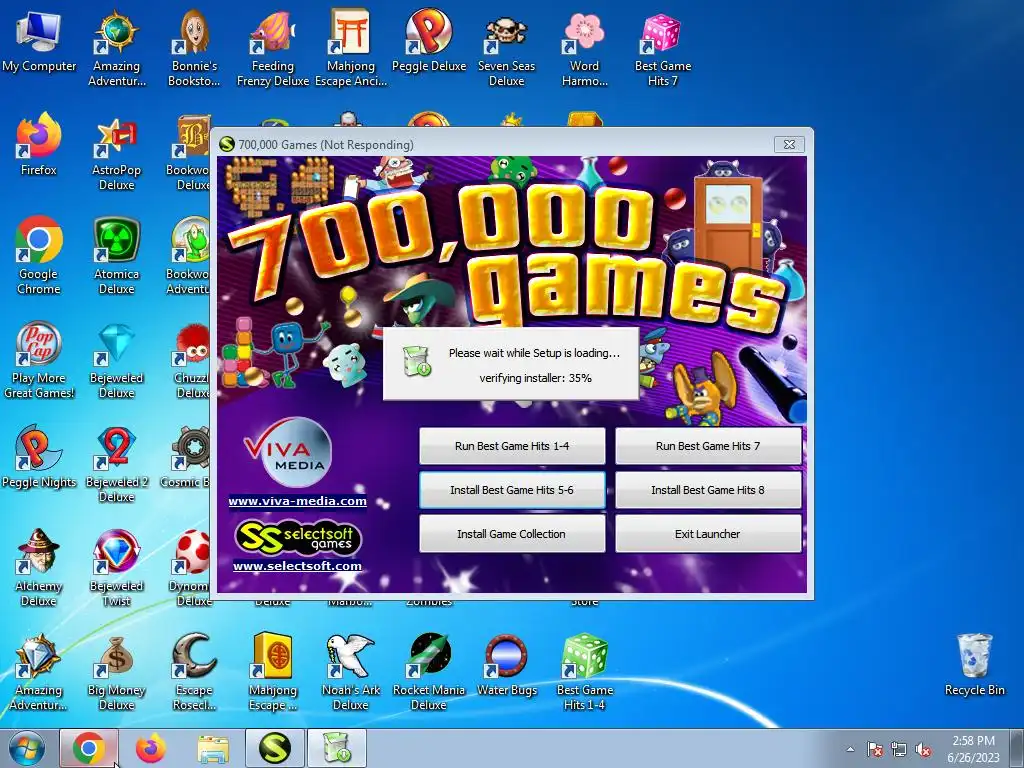The image size is (1024, 768).
Task: Launch Big Money Deluxe money bag icon
Action: click(116, 673)
